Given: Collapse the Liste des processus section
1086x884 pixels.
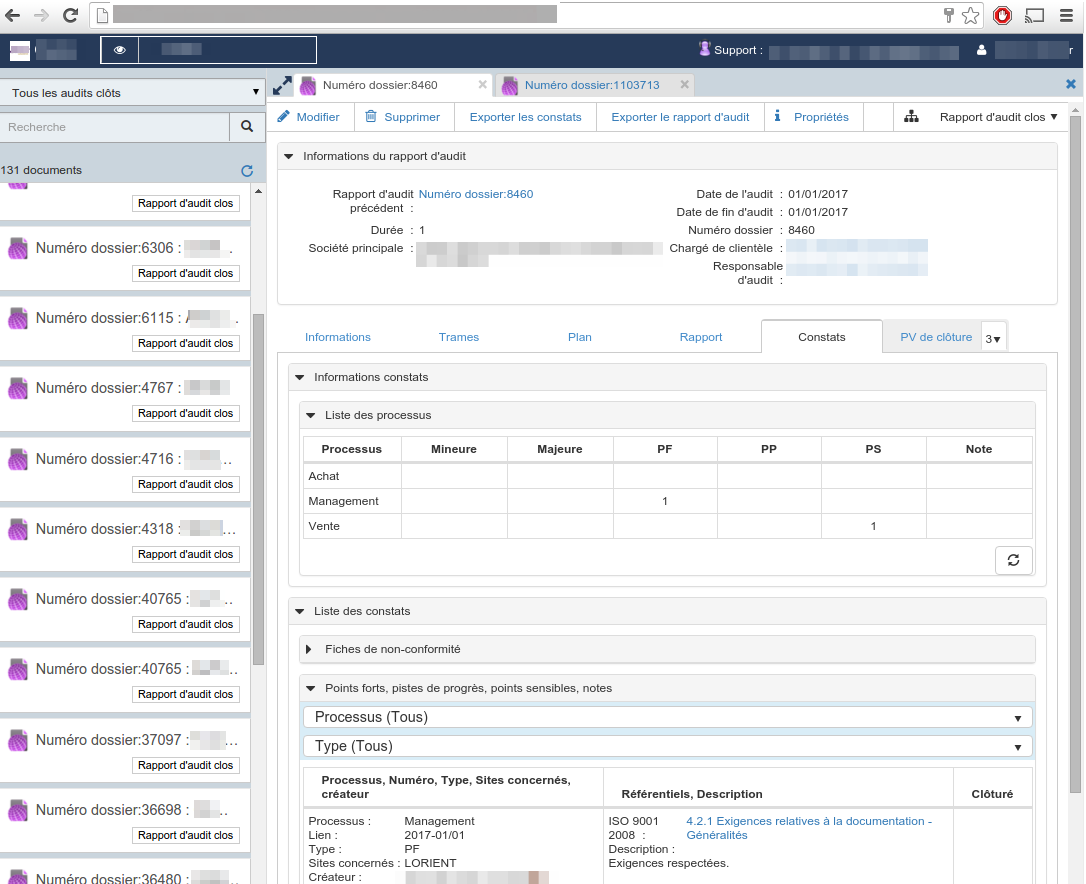Looking at the screenshot, I should tap(310, 415).
